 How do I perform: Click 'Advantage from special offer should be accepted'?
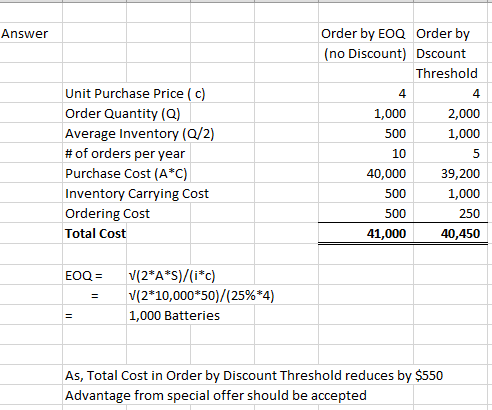(216, 396)
